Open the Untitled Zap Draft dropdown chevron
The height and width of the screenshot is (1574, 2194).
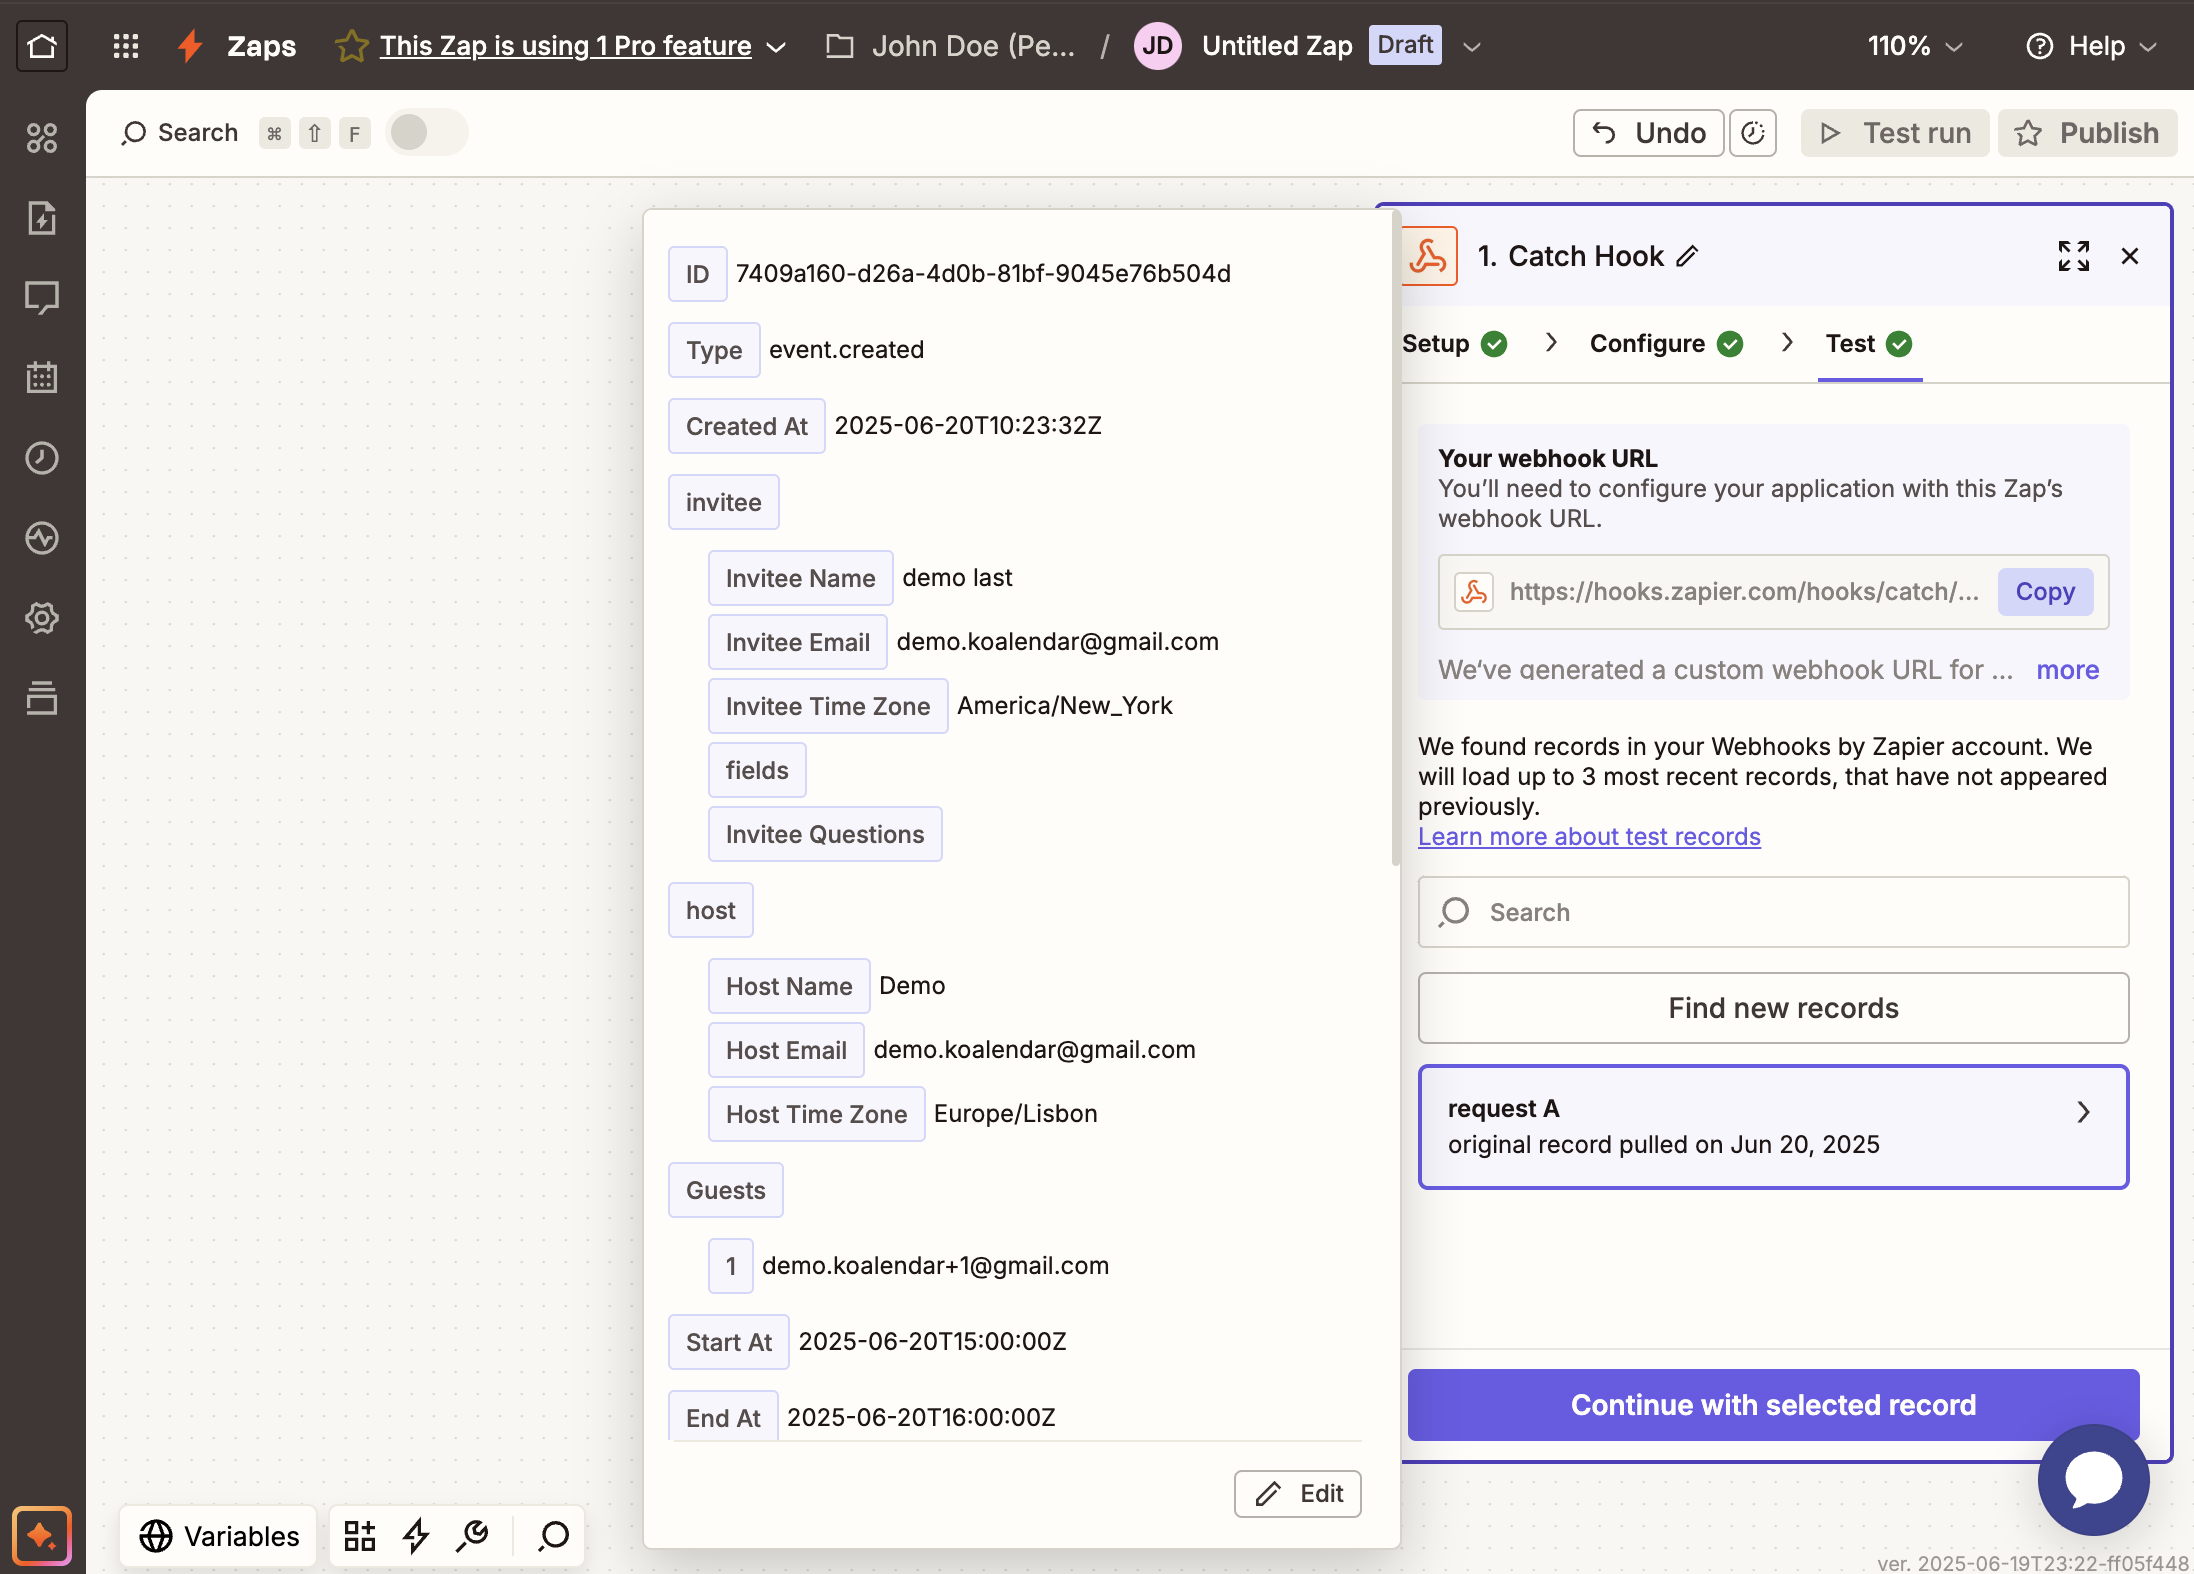pyautogui.click(x=1472, y=47)
